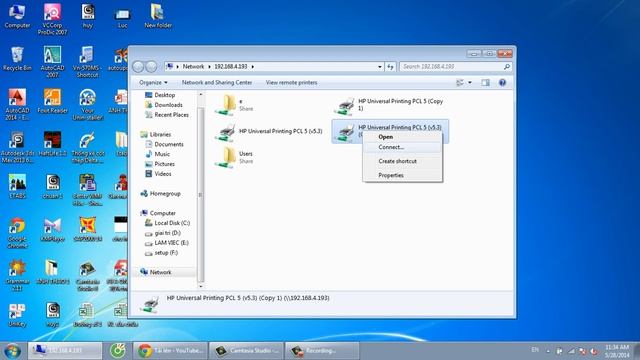Choose Create shortcut in context menu
The width and height of the screenshot is (640, 360).
click(x=398, y=161)
